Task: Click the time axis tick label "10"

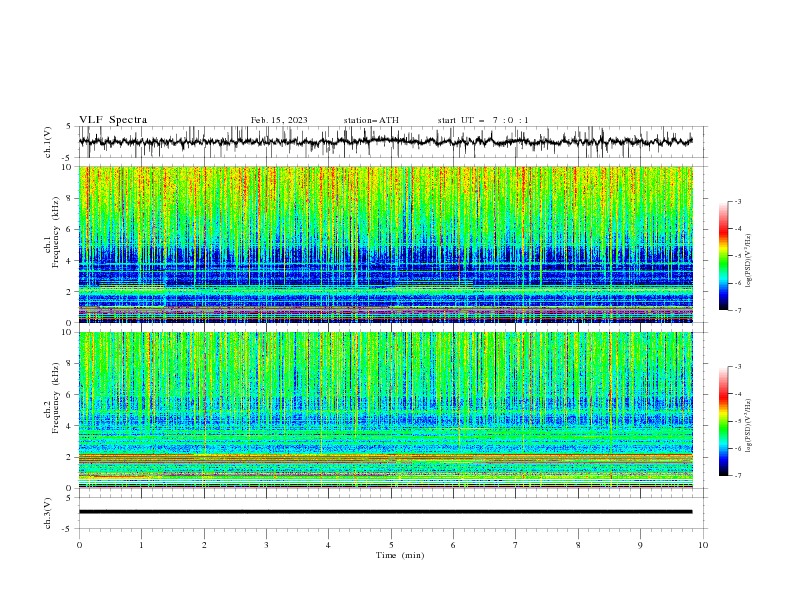Action: [703, 545]
